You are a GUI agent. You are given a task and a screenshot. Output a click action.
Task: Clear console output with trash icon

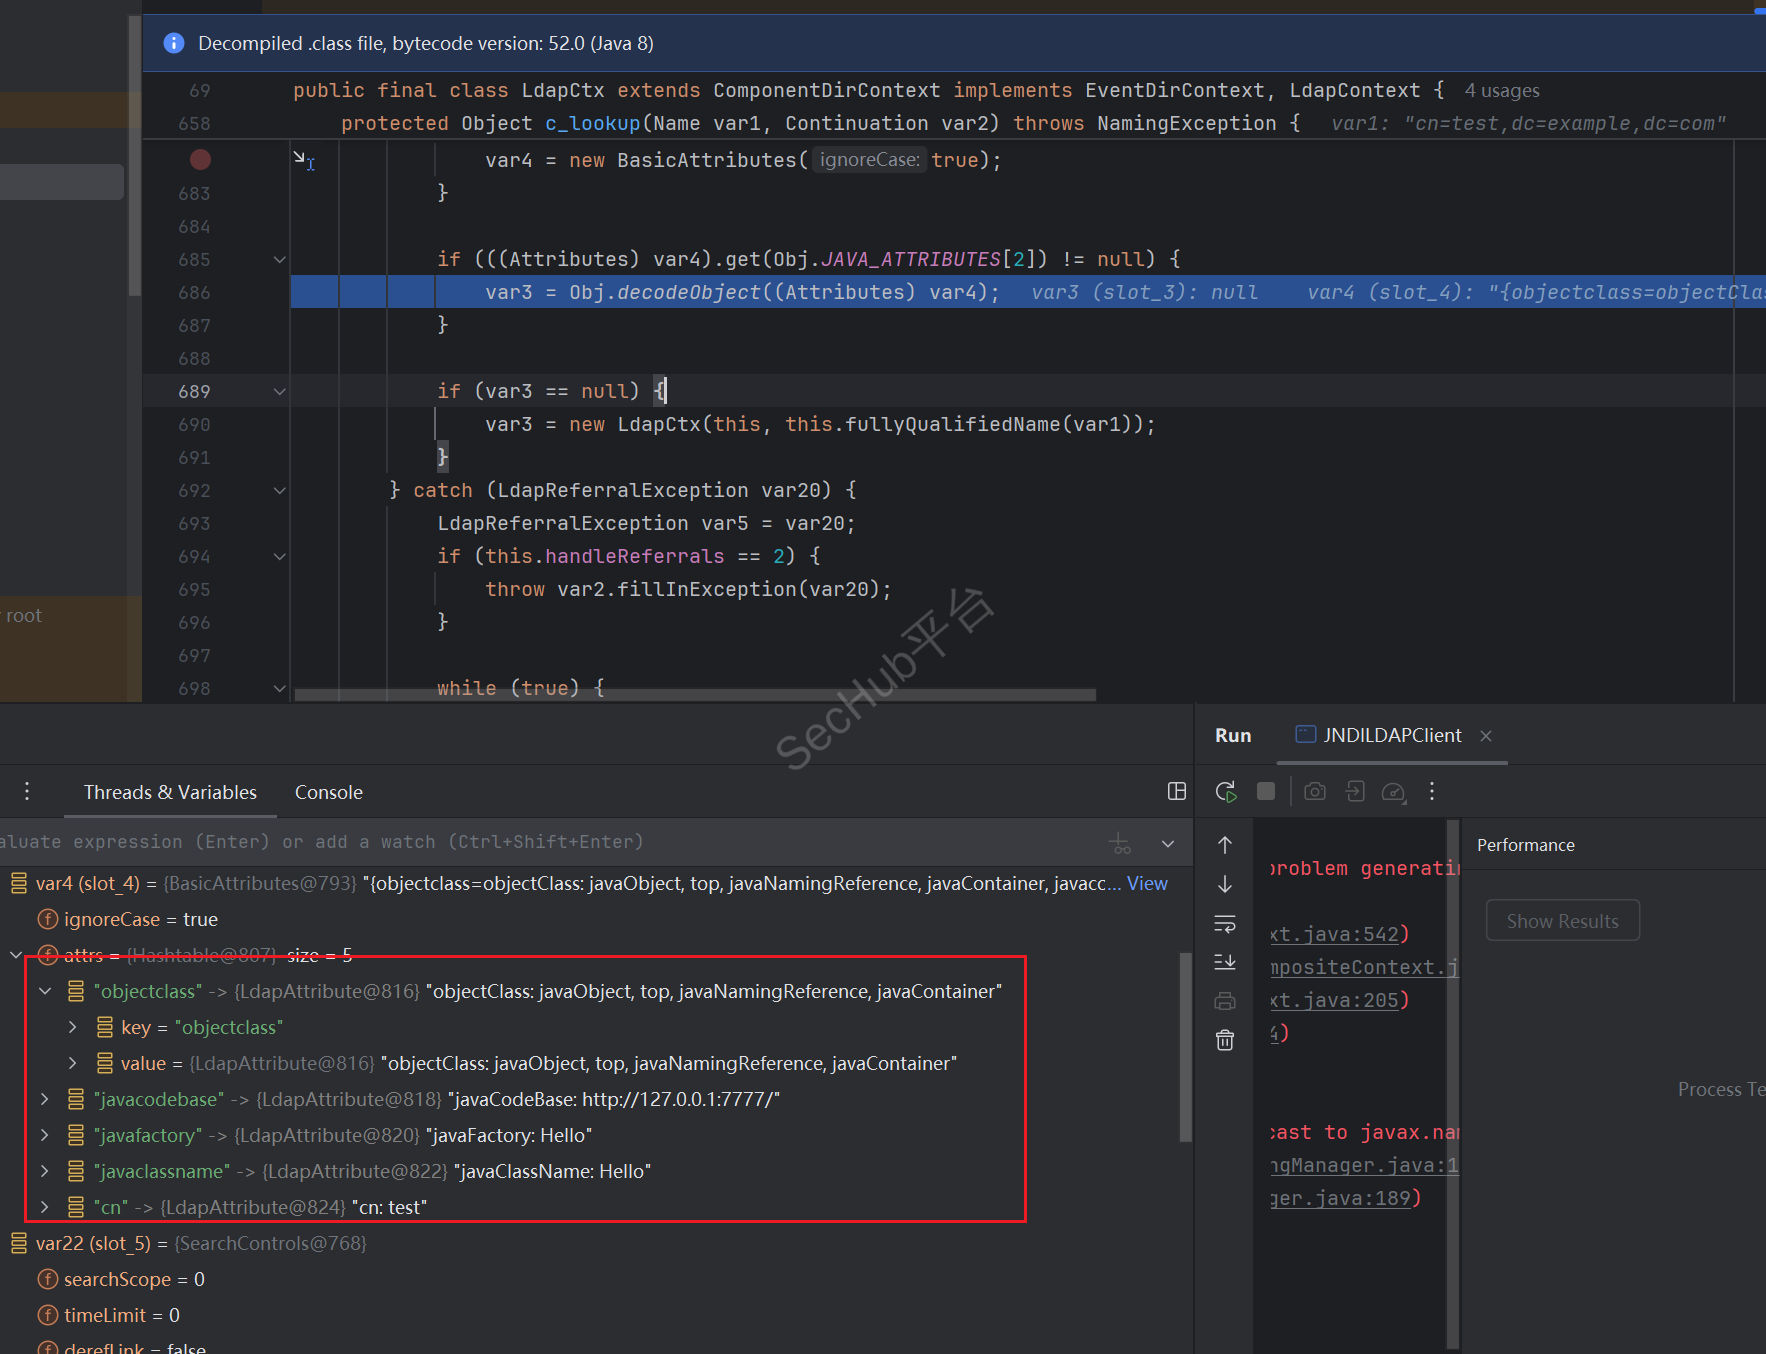1225,1040
